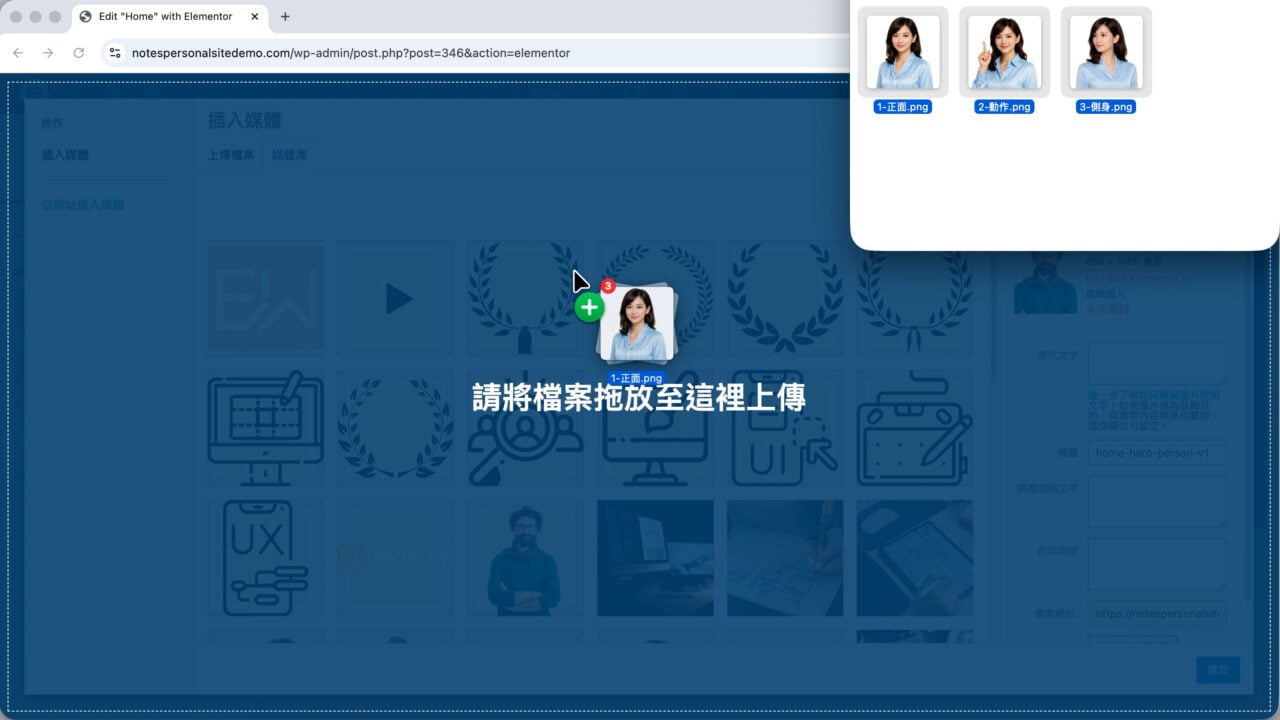Click the 2-動作.png filename label in Finder
Screen dimensions: 1280x720
(1004, 107)
